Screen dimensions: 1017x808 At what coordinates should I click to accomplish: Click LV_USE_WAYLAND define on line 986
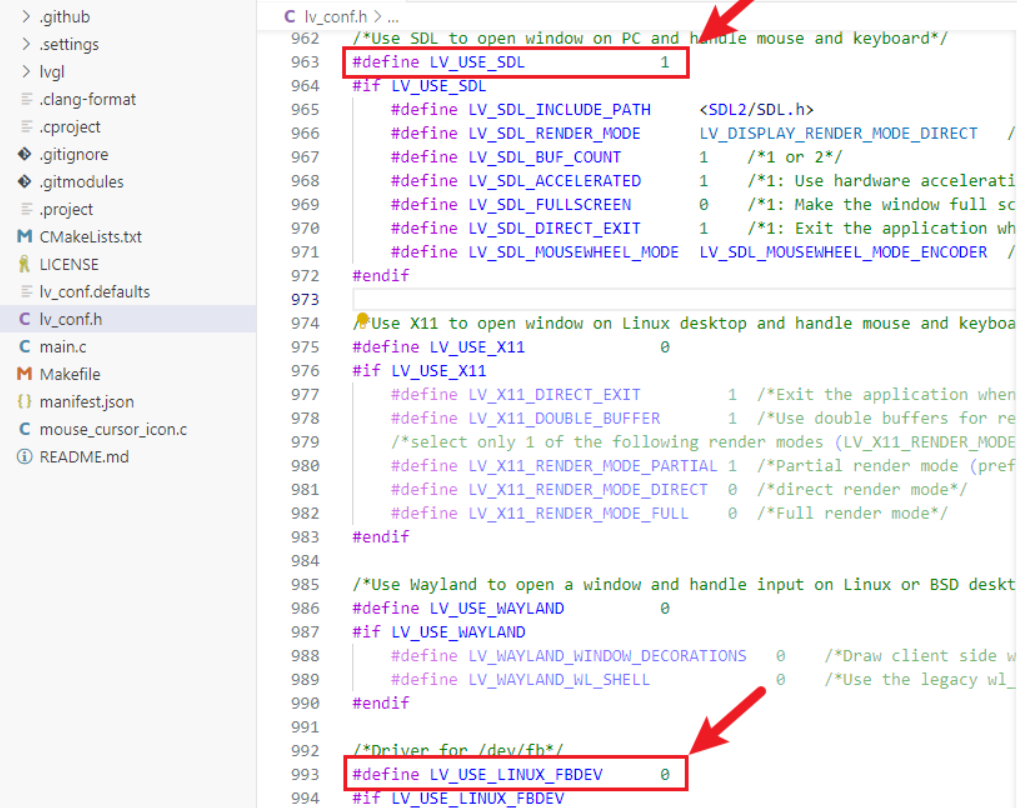click(497, 608)
